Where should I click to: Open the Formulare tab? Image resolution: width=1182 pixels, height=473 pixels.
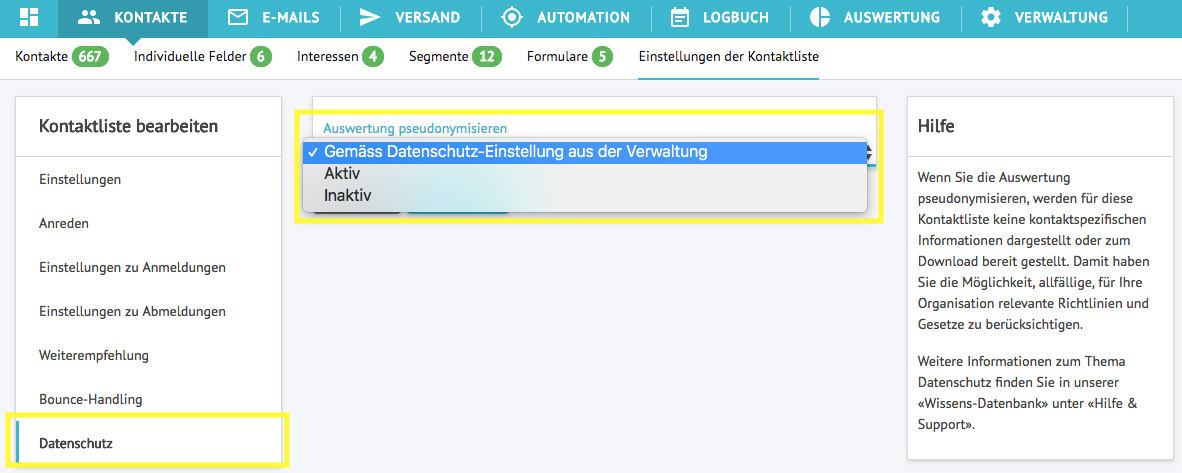(558, 57)
